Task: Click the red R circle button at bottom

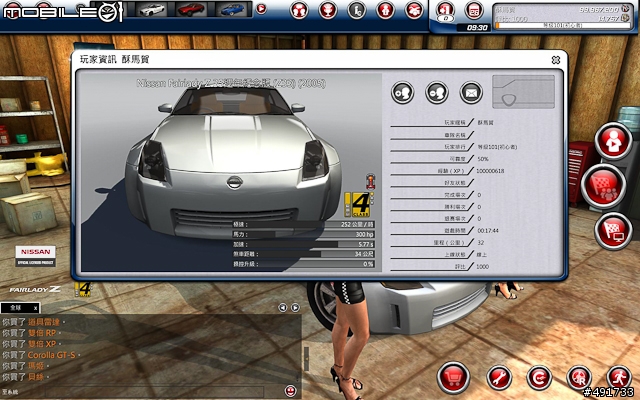Action: (579, 378)
